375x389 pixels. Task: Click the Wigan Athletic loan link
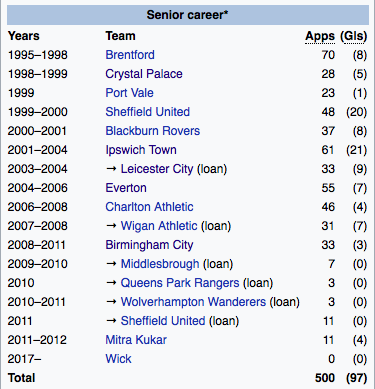159,226
